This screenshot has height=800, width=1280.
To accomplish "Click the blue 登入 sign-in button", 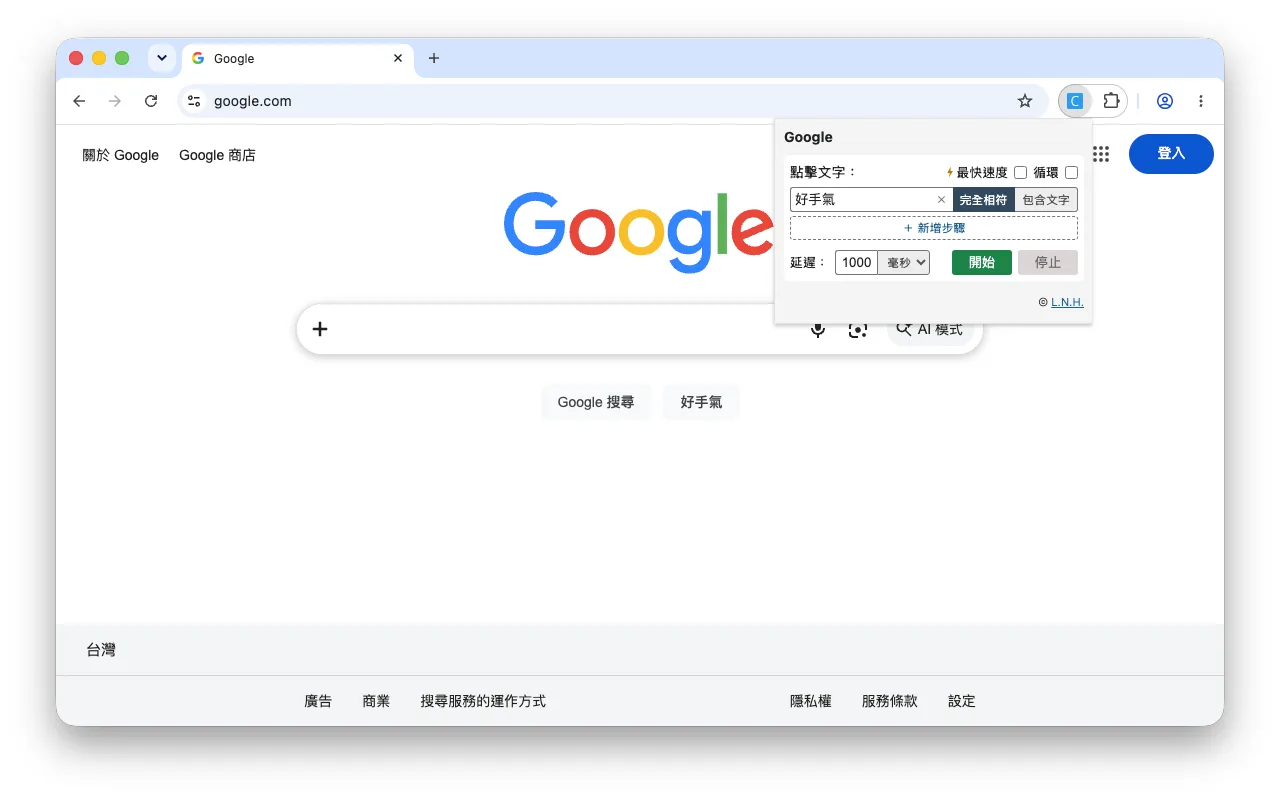I will [x=1171, y=154].
